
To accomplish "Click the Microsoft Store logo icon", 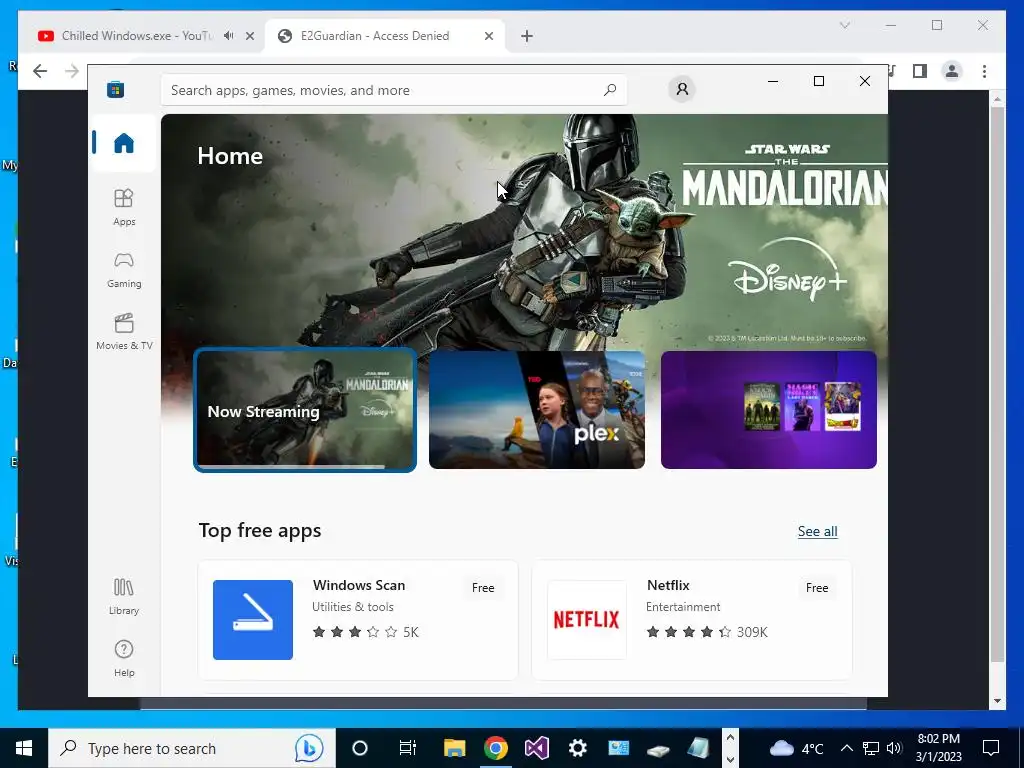I will 116,89.
